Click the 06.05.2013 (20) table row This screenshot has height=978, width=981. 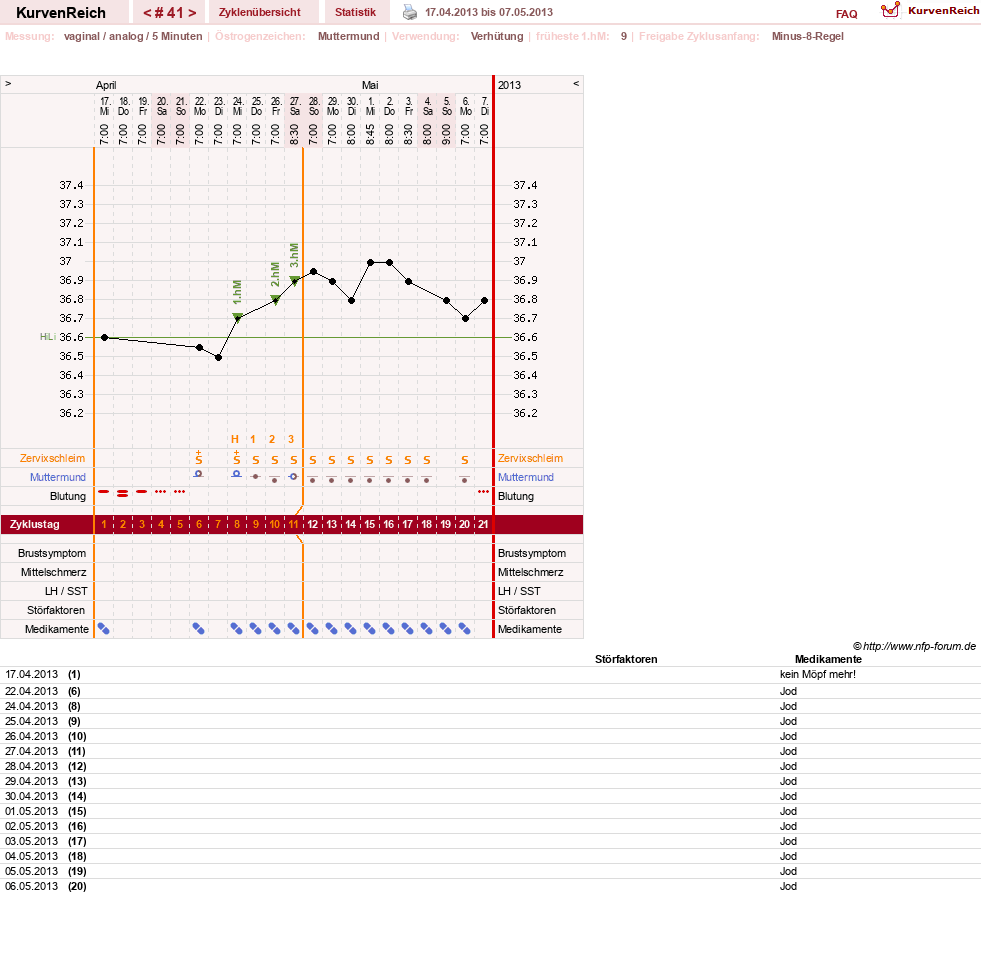coord(490,887)
